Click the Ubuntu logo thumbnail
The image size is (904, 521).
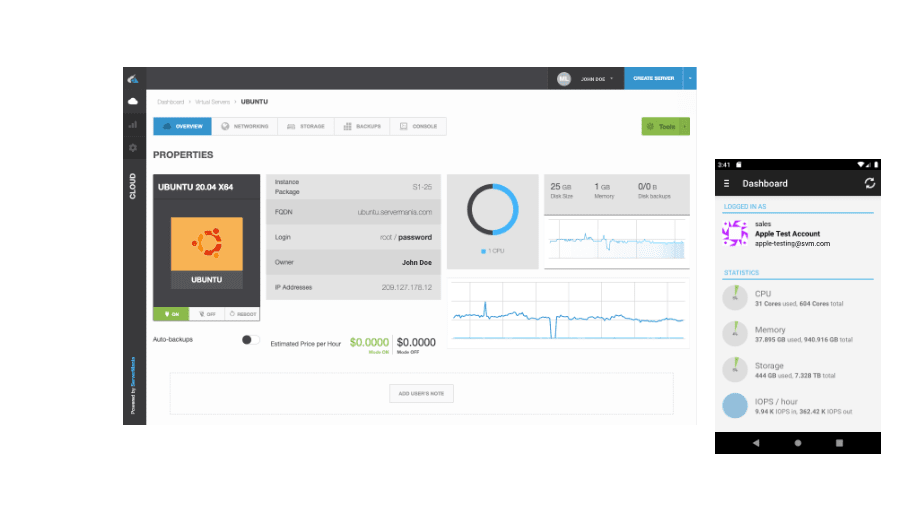207,244
